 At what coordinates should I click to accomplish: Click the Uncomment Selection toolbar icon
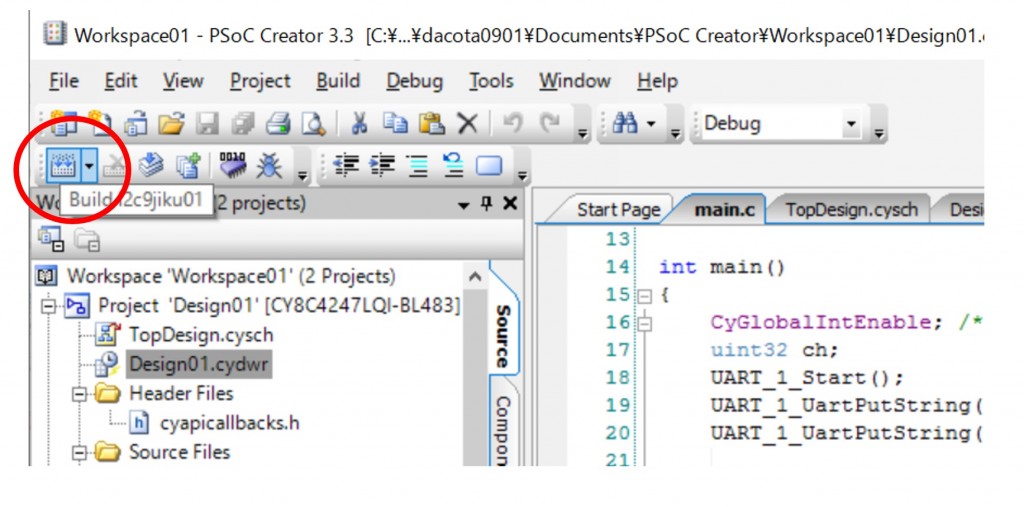click(x=453, y=167)
